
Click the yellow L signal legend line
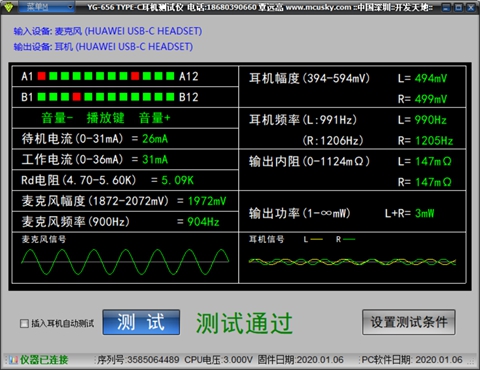(317, 239)
